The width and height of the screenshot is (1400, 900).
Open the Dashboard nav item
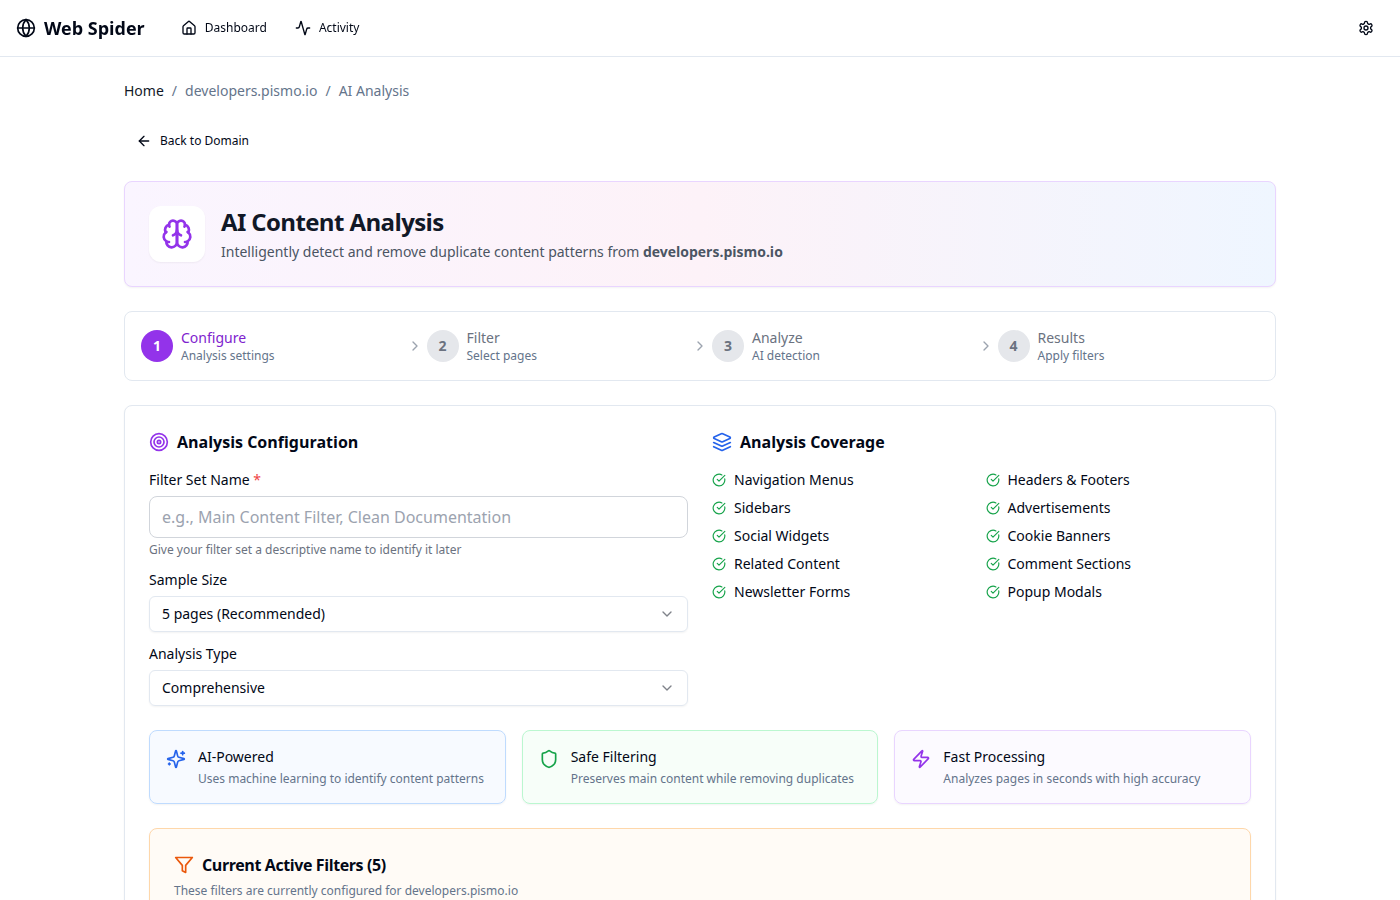tap(224, 28)
